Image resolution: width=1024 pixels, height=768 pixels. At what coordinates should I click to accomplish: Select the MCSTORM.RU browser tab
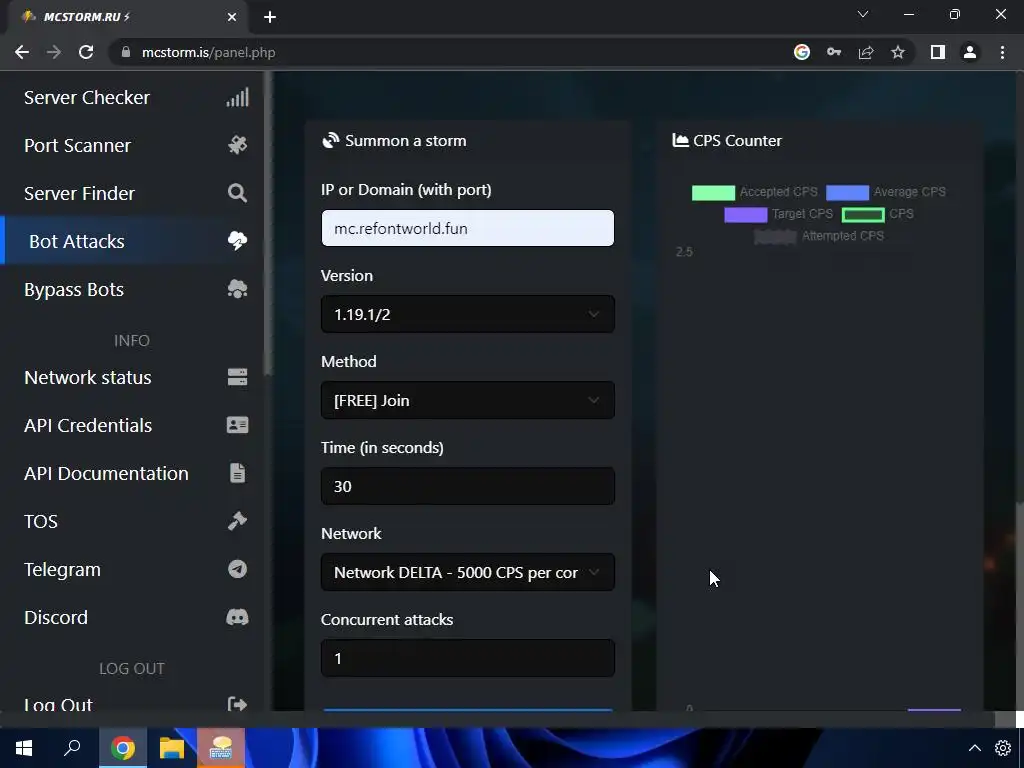coord(127,17)
